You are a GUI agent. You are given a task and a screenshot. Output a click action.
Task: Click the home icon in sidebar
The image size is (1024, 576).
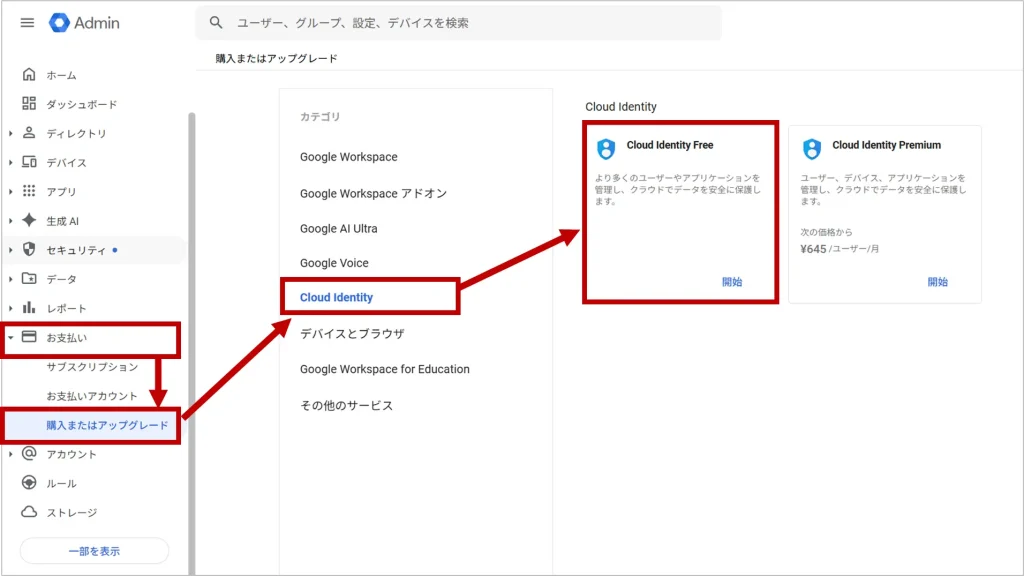click(x=29, y=75)
